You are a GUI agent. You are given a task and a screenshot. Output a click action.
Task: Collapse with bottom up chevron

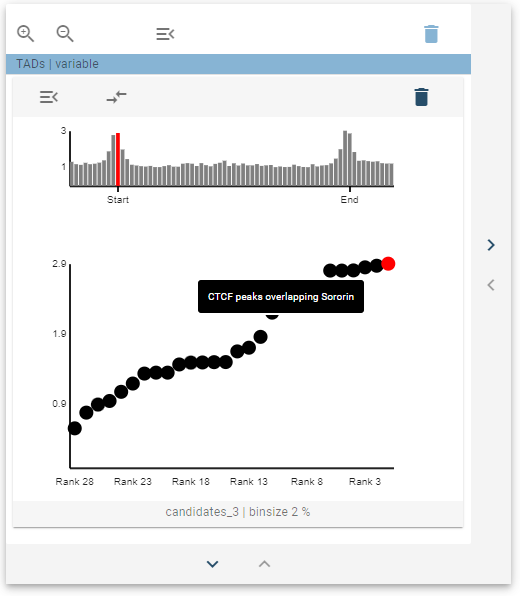pos(265,564)
